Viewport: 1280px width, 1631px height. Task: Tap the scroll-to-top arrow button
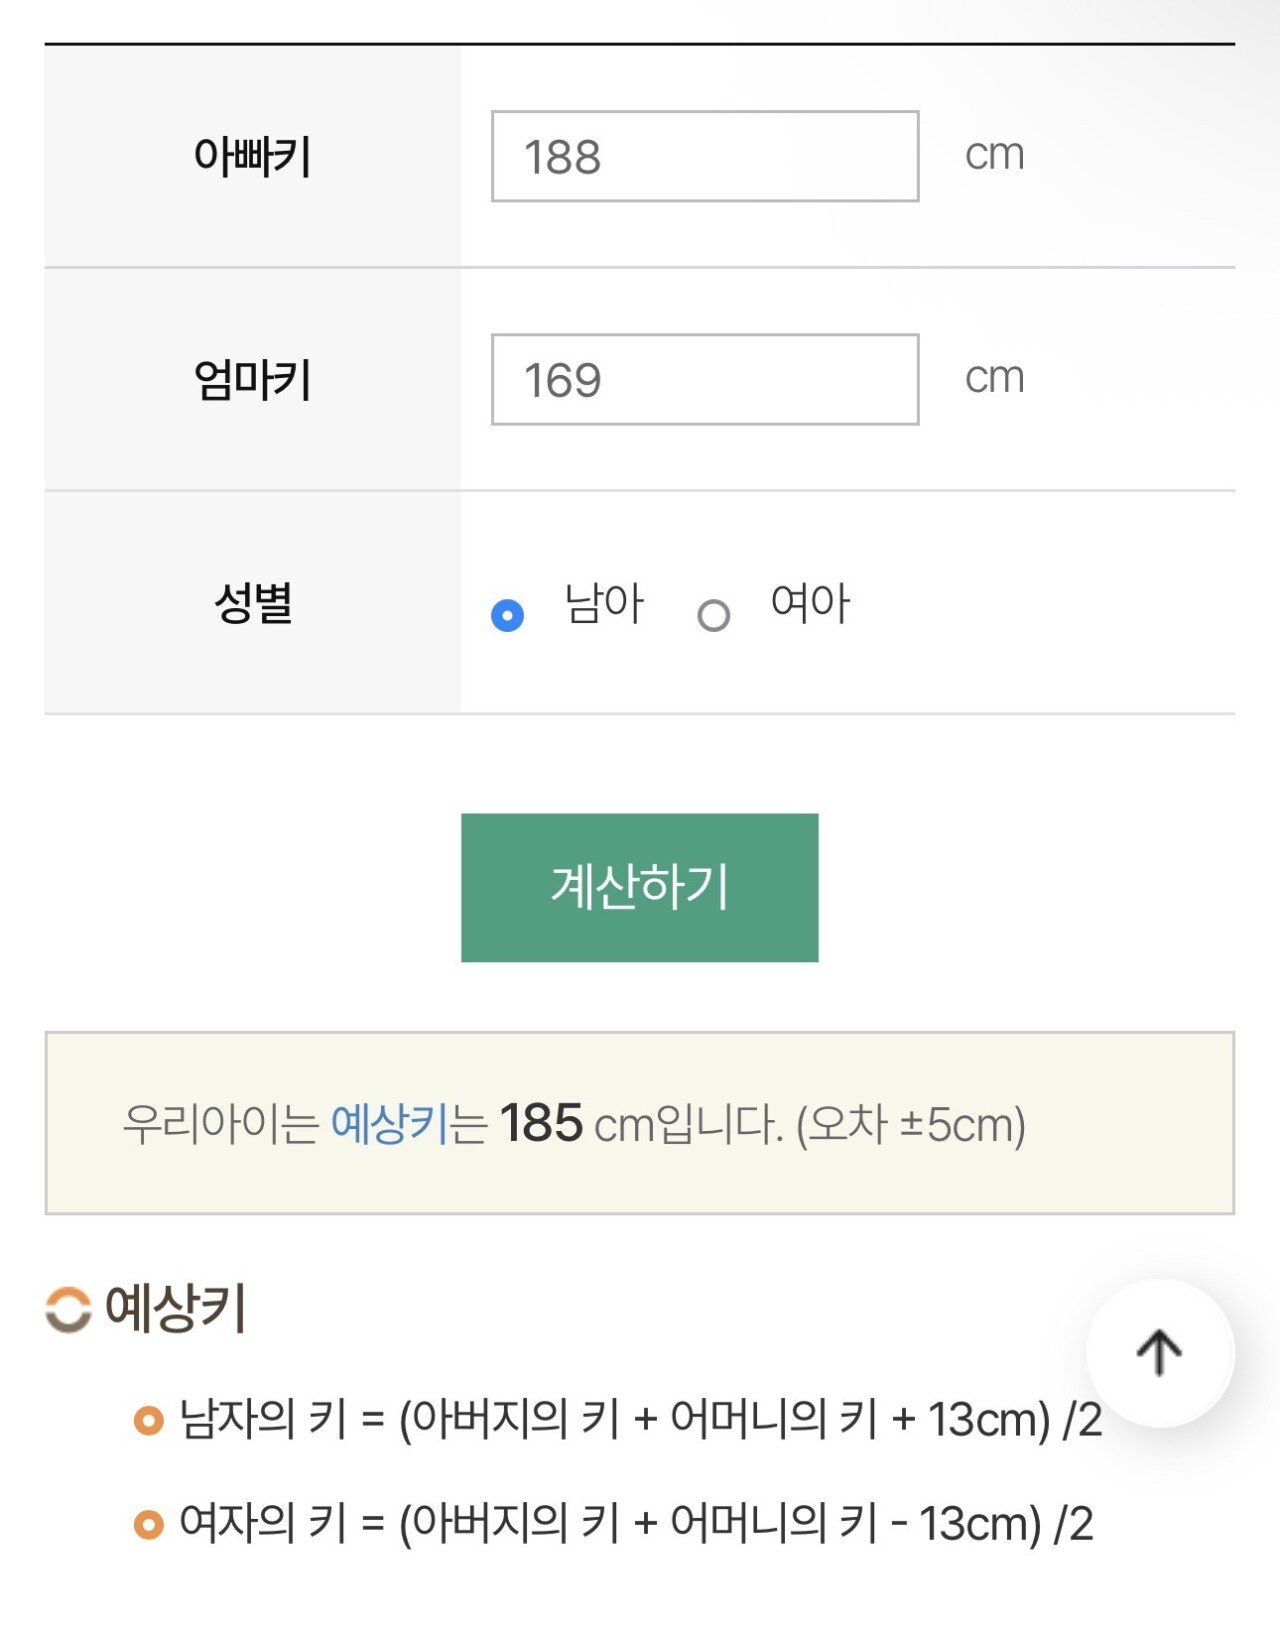coord(1160,1352)
